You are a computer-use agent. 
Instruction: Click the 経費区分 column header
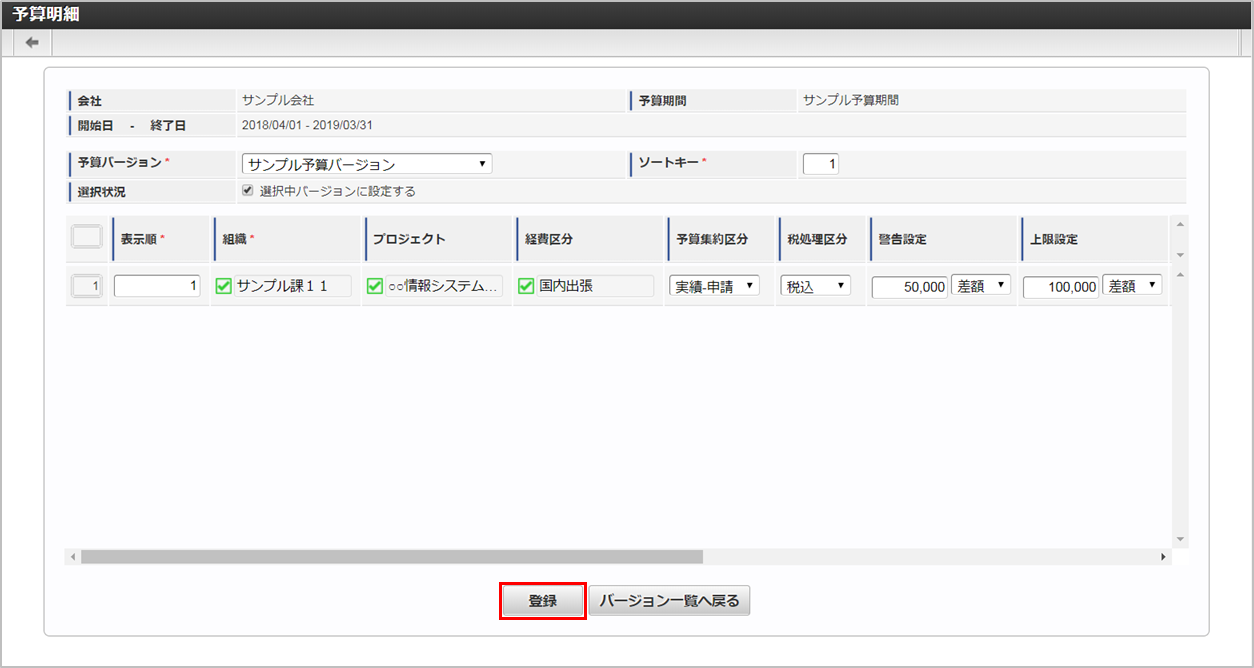coord(589,240)
